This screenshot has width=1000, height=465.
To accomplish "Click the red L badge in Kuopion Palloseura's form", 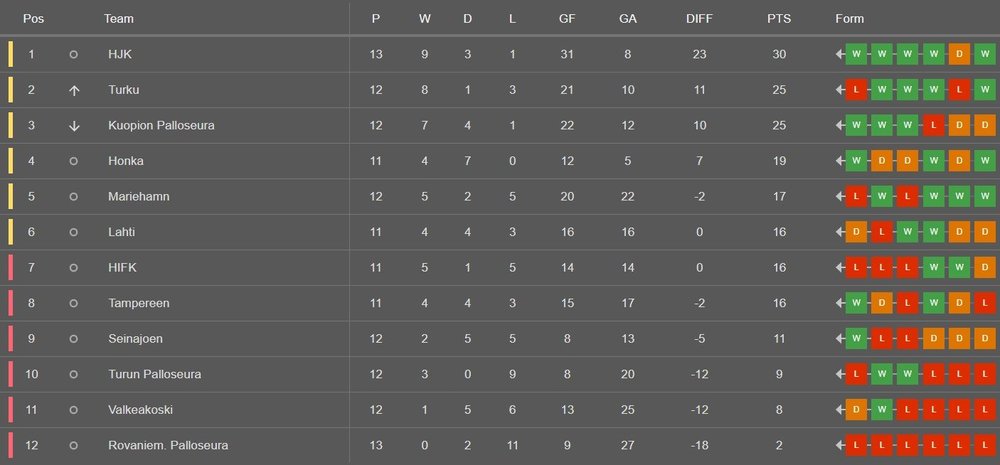I will [934, 126].
